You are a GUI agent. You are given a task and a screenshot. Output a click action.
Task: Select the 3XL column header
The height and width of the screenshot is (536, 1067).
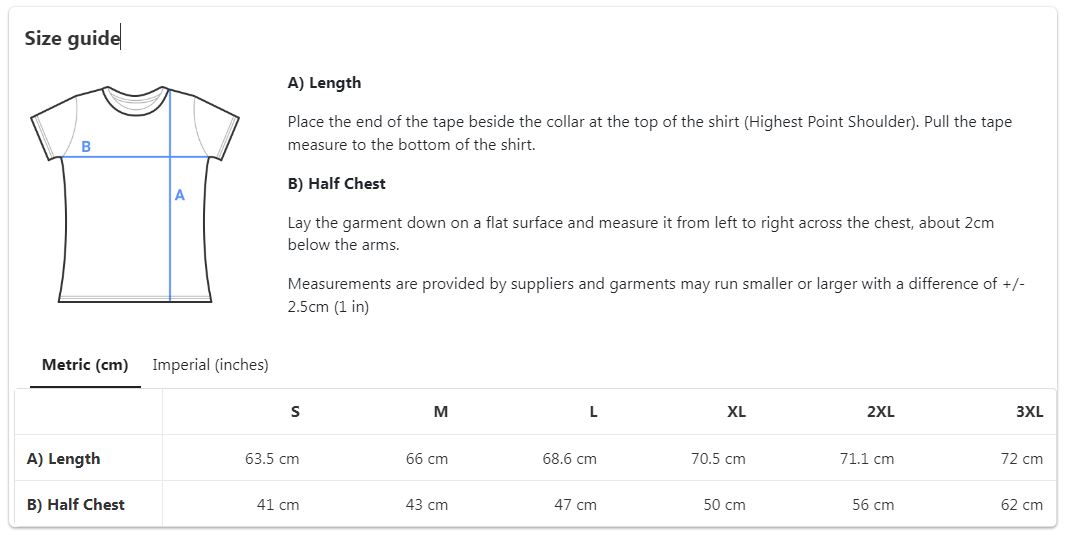coord(1030,412)
